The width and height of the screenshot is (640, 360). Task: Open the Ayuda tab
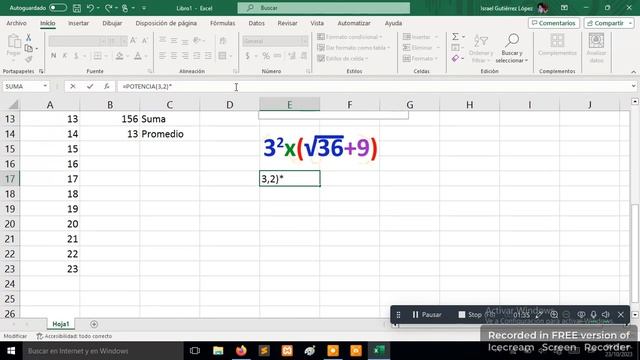tap(393, 23)
